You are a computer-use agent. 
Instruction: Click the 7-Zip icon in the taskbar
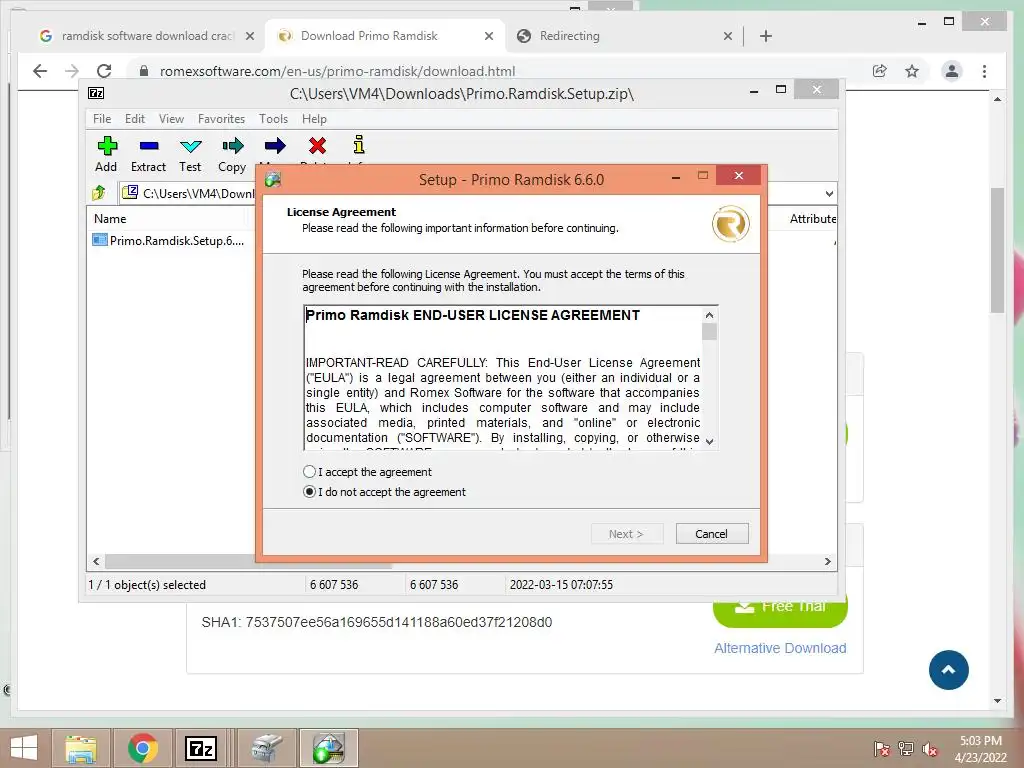point(202,748)
